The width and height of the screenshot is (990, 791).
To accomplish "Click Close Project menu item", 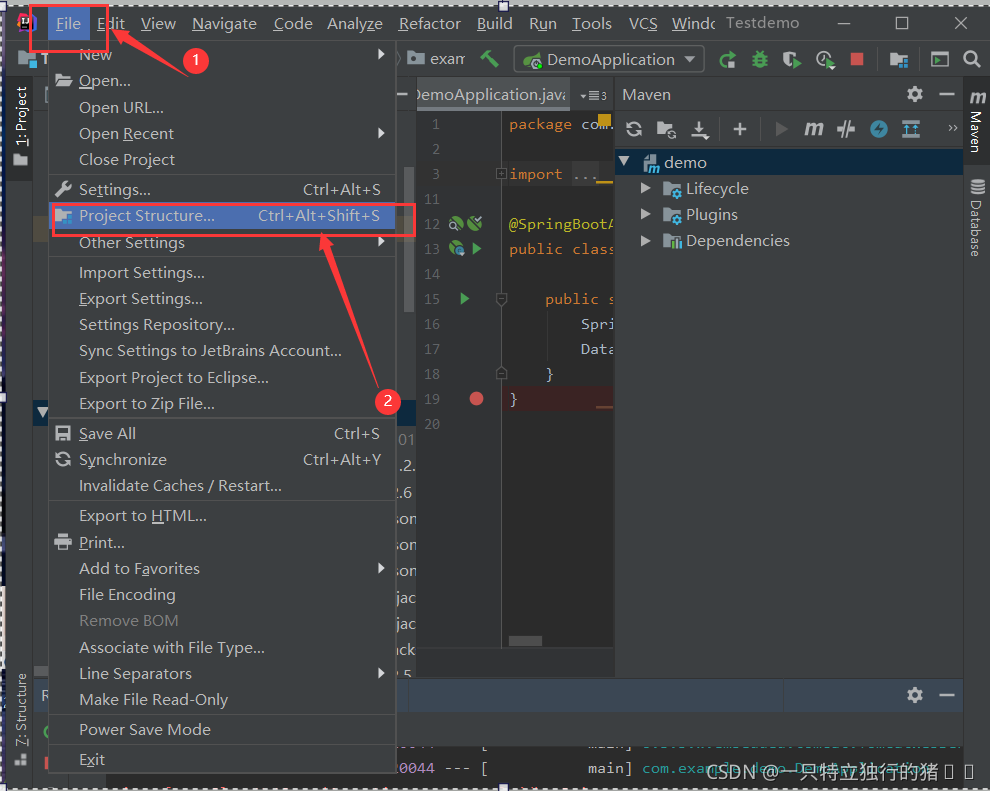I will click(x=222, y=160).
